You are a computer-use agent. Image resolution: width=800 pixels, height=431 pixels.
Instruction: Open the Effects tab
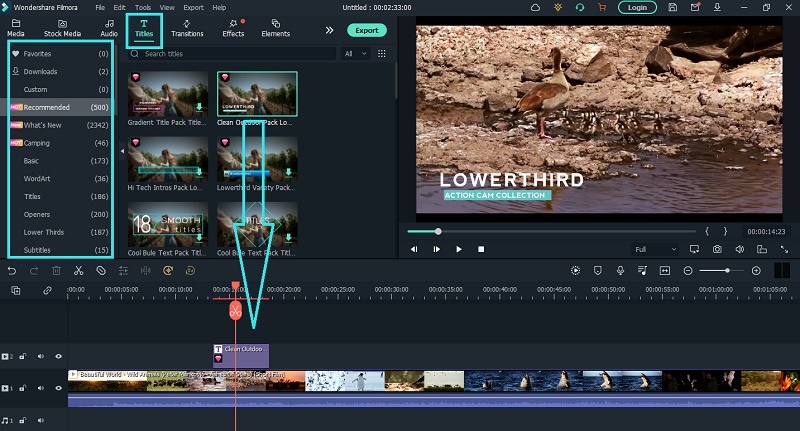(x=233, y=28)
